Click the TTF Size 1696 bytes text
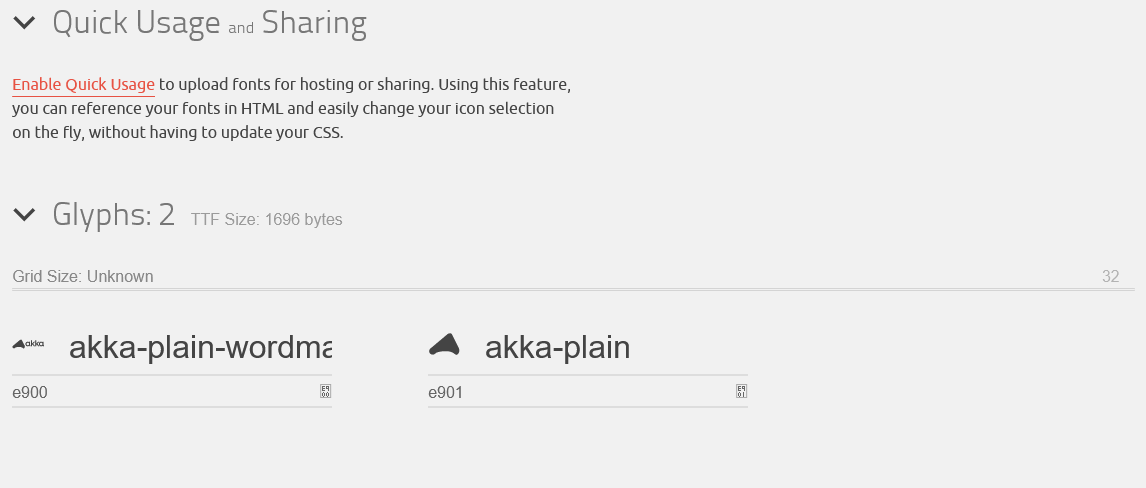The image size is (1146, 488). pyautogui.click(x=267, y=219)
